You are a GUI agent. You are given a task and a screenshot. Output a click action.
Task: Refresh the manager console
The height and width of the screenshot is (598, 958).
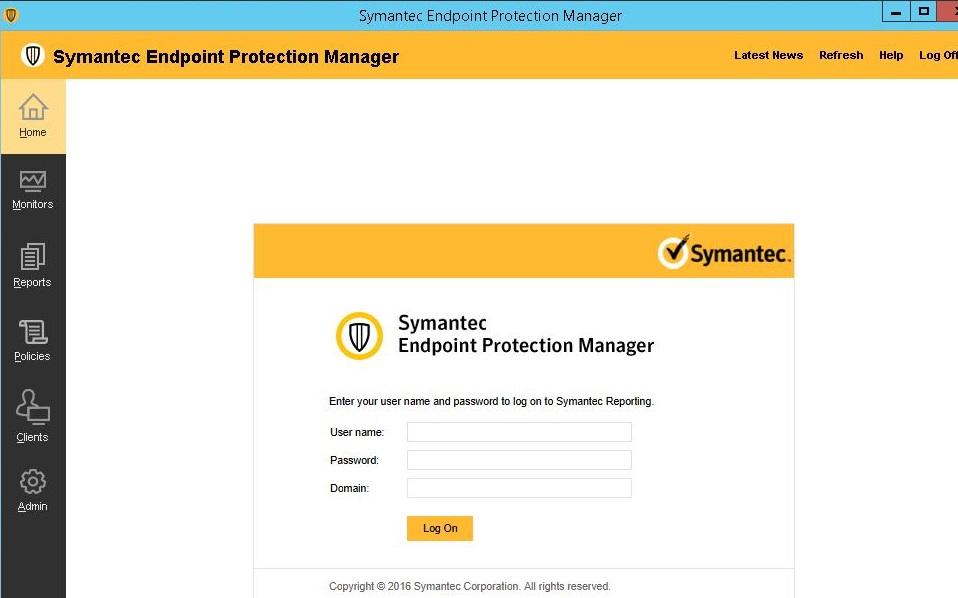(x=841, y=55)
